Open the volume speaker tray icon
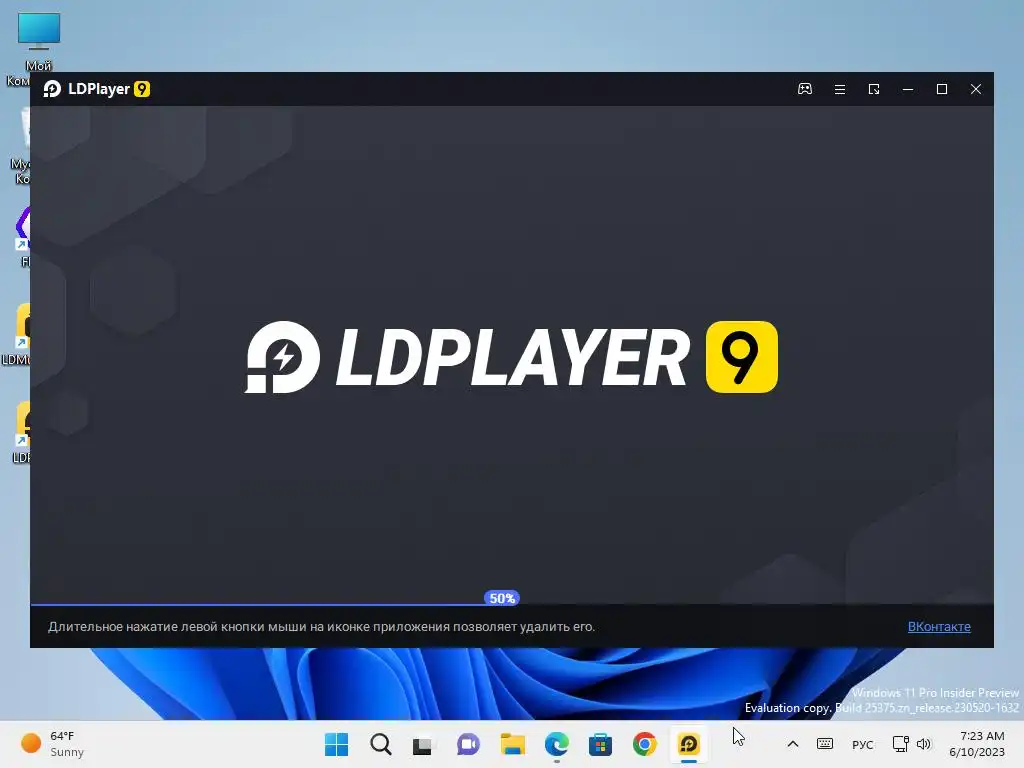The width and height of the screenshot is (1024, 768). click(x=923, y=744)
